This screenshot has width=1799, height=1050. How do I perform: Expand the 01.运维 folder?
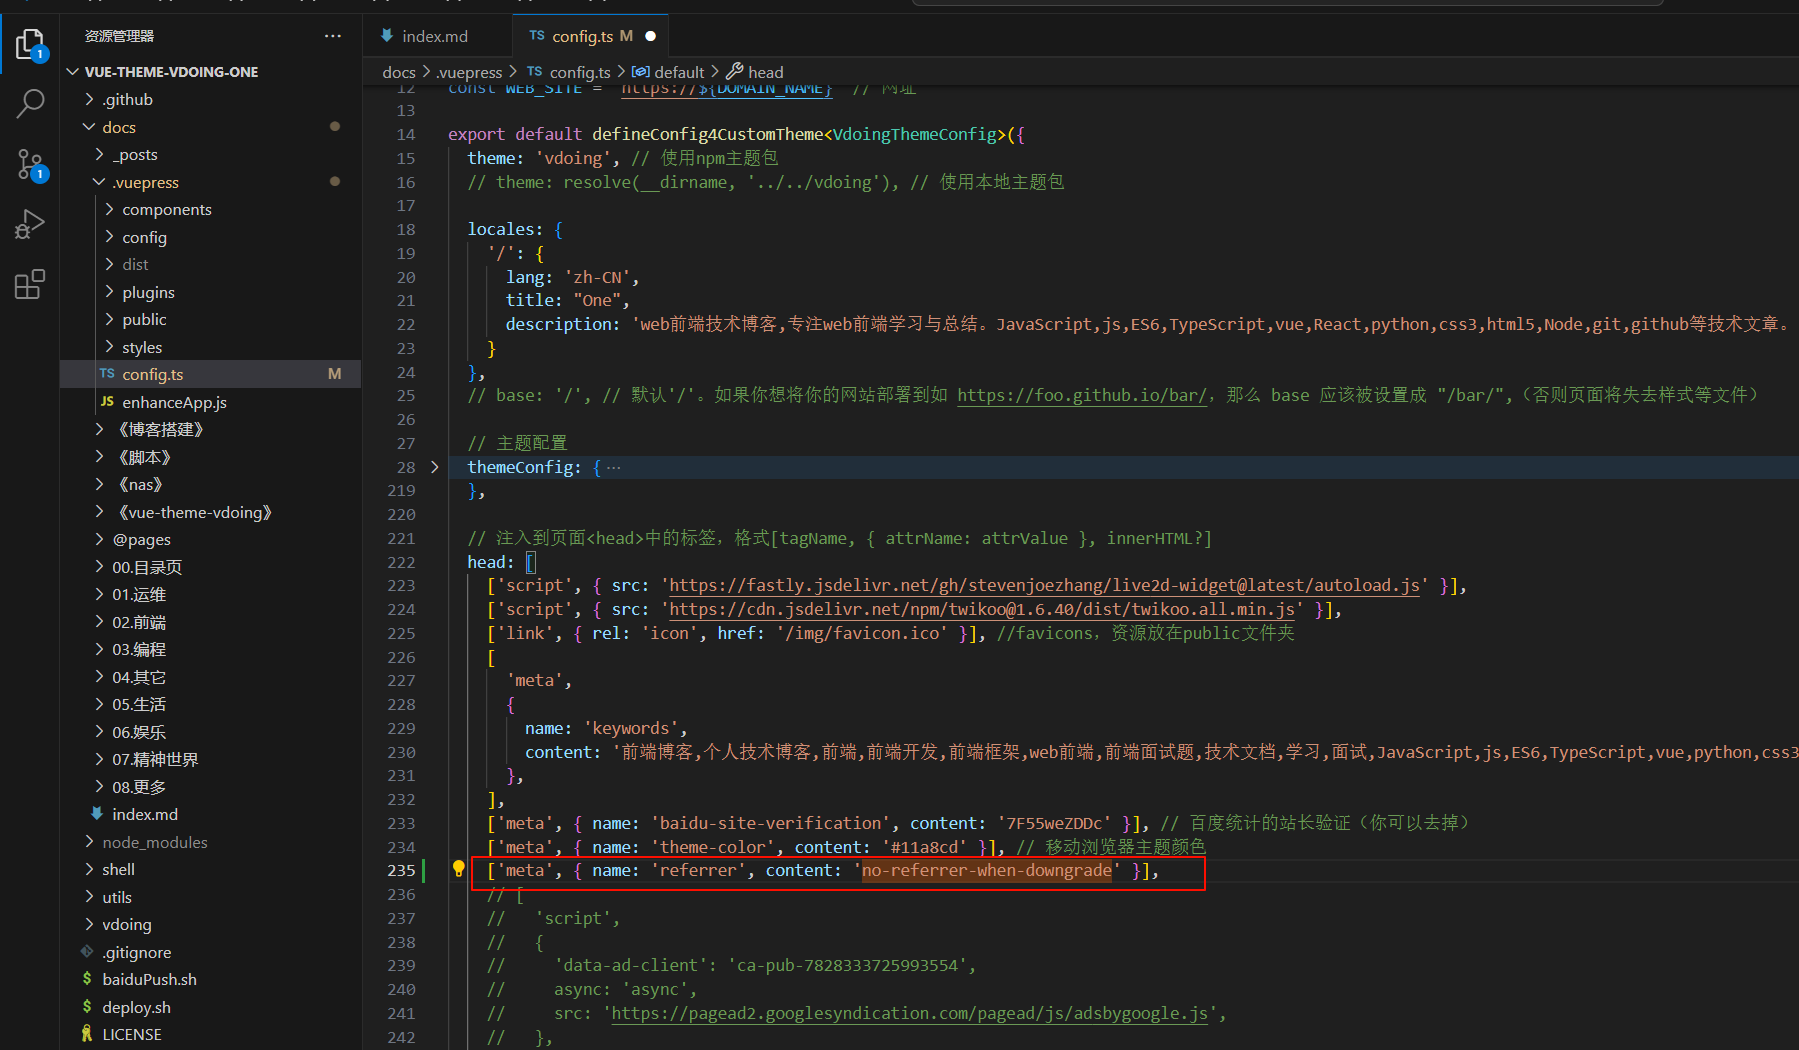tap(99, 594)
